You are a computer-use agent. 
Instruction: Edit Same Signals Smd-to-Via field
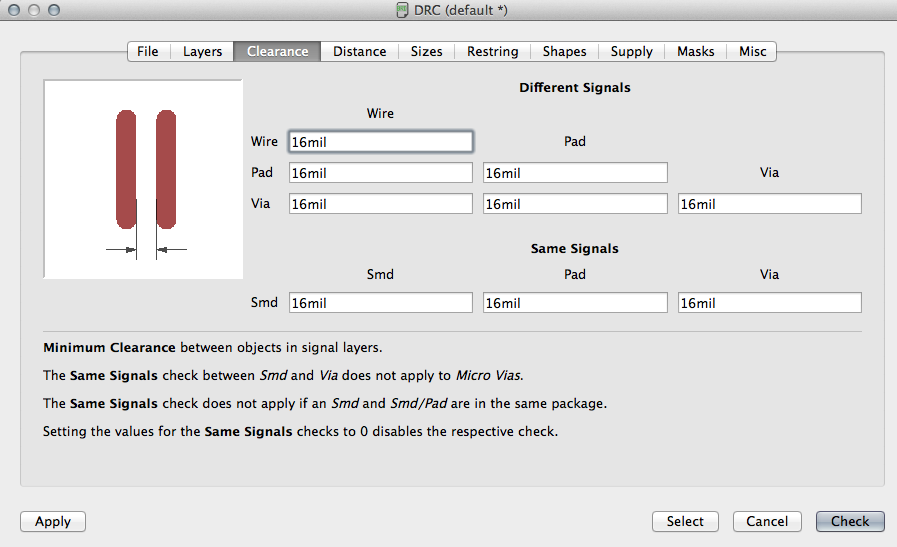[769, 303]
